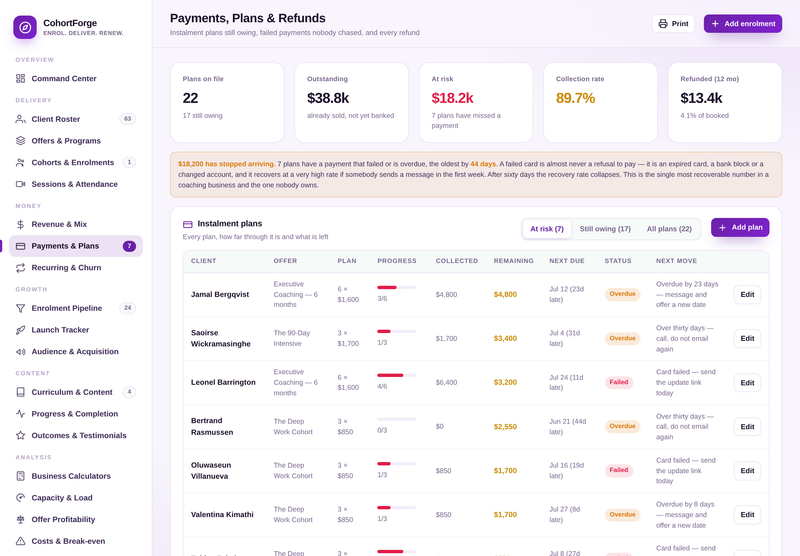Click Jamal Bergqvist's 3/6 progress bar
This screenshot has width=800, height=556.
pyautogui.click(x=396, y=288)
